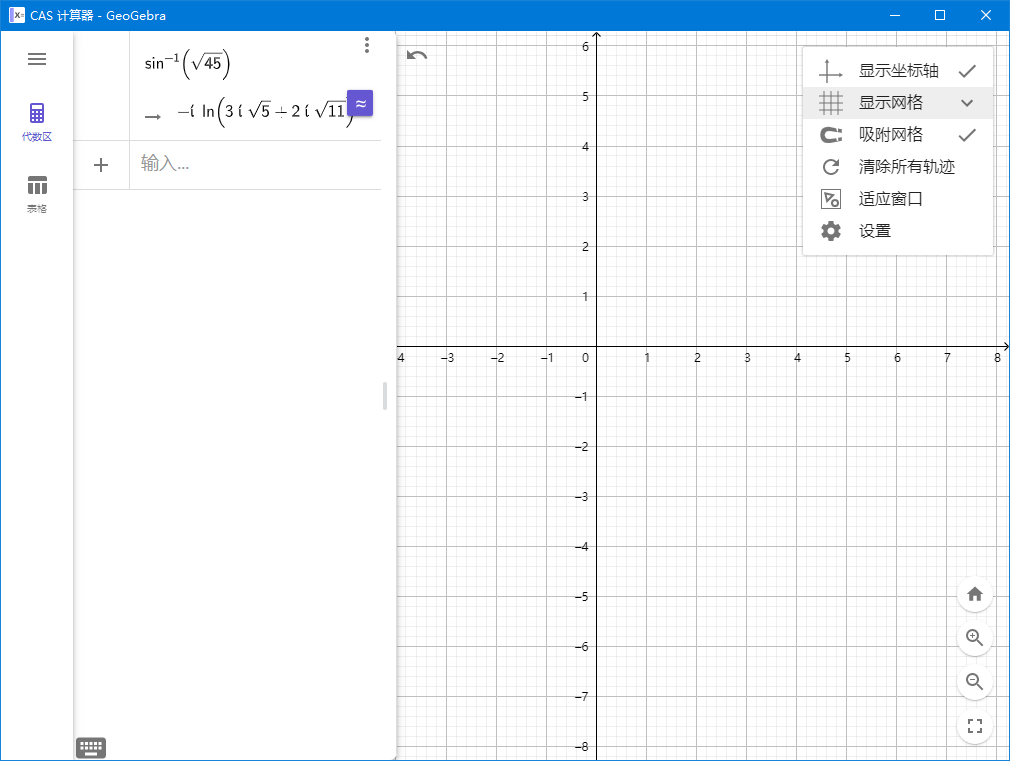Viewport: 1010px width, 761px height.
Task: Open the hamburger main menu
Action: click(x=37, y=59)
